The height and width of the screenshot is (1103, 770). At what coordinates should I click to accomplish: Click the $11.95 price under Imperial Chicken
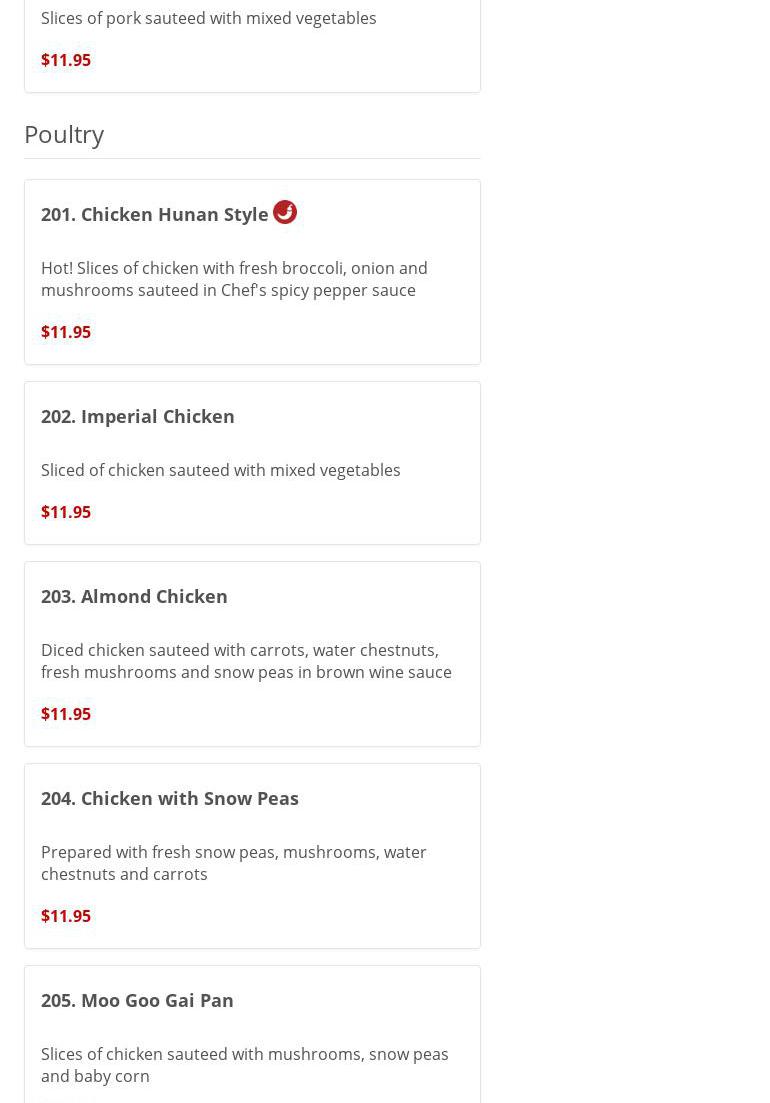[x=66, y=512]
